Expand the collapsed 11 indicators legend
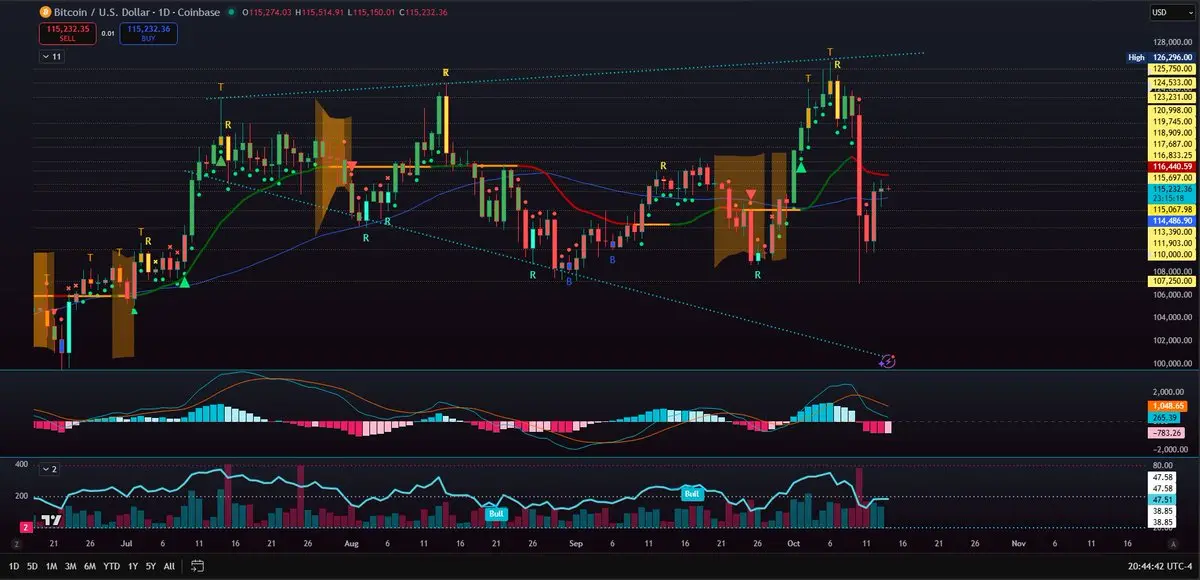The image size is (1200, 580). click(x=51, y=57)
